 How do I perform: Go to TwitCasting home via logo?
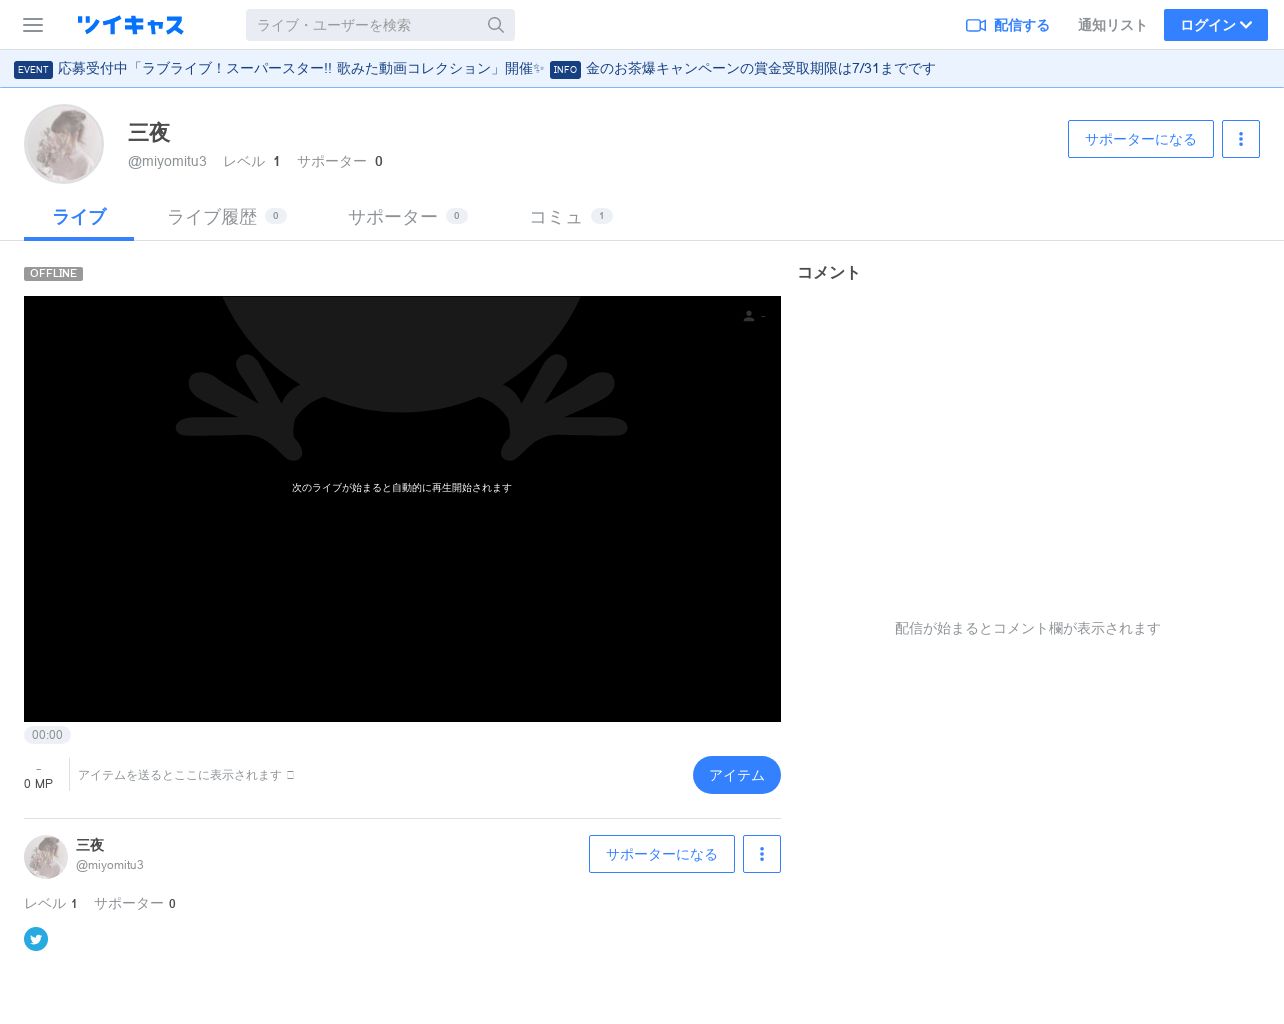[x=130, y=25]
